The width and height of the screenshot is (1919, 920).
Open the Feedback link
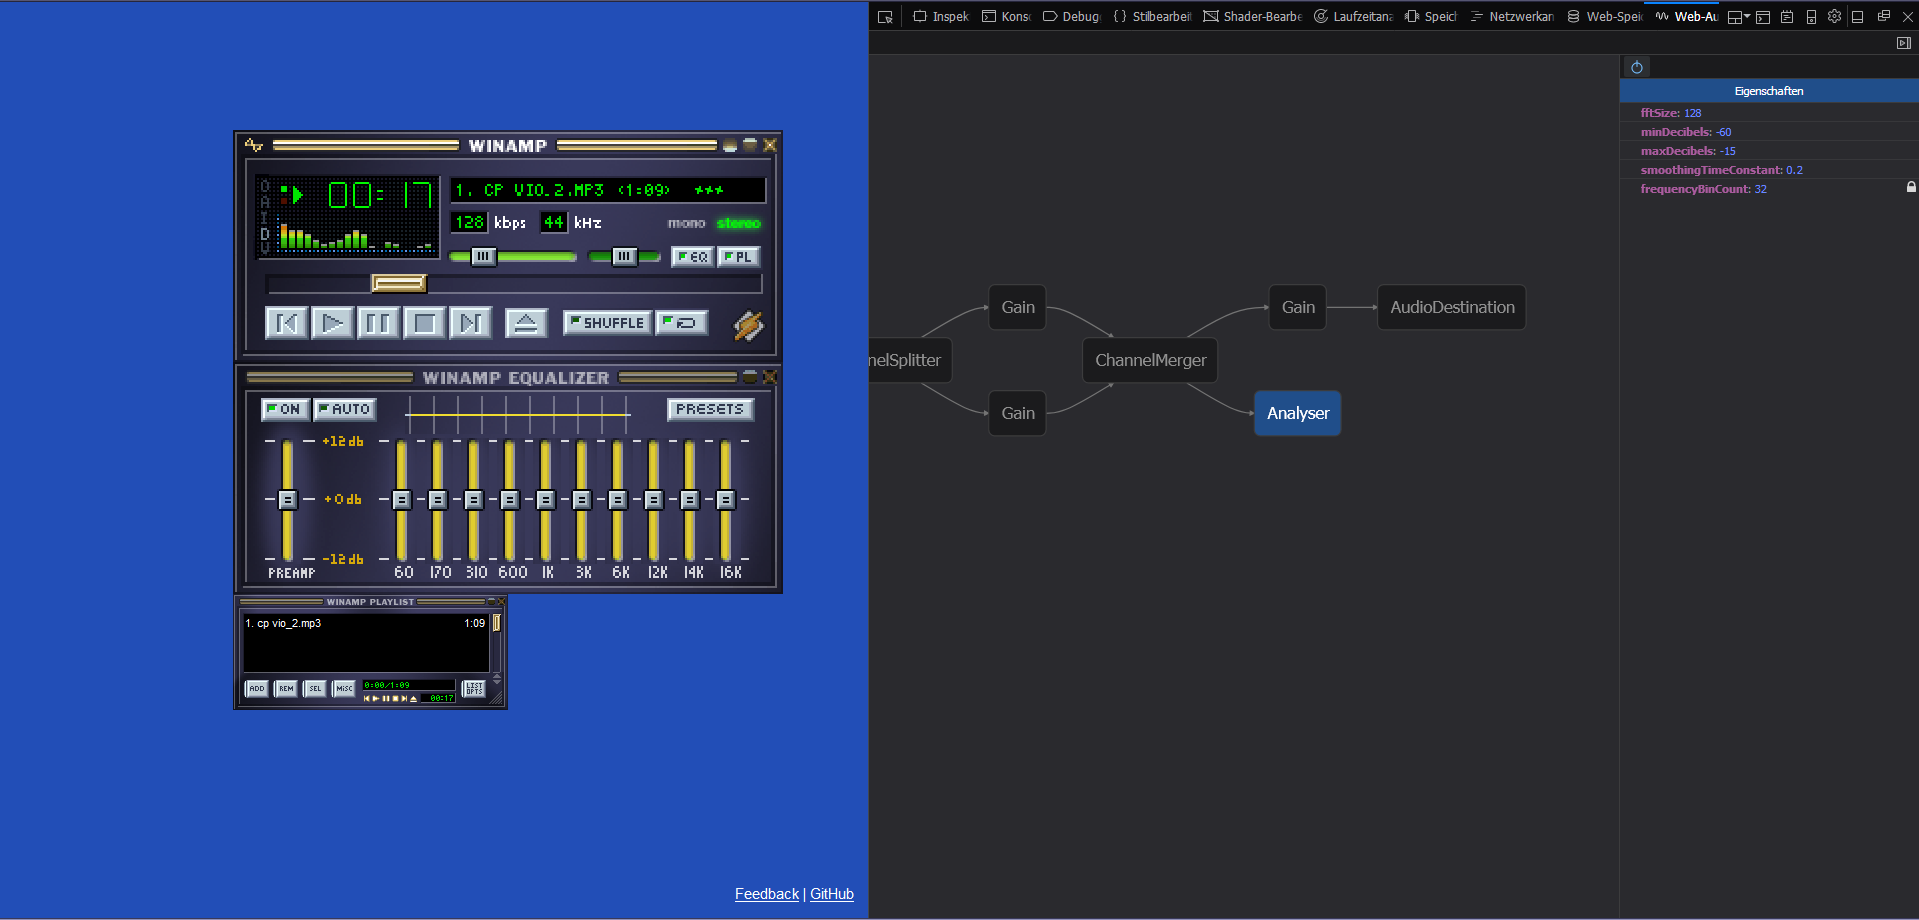tap(767, 894)
